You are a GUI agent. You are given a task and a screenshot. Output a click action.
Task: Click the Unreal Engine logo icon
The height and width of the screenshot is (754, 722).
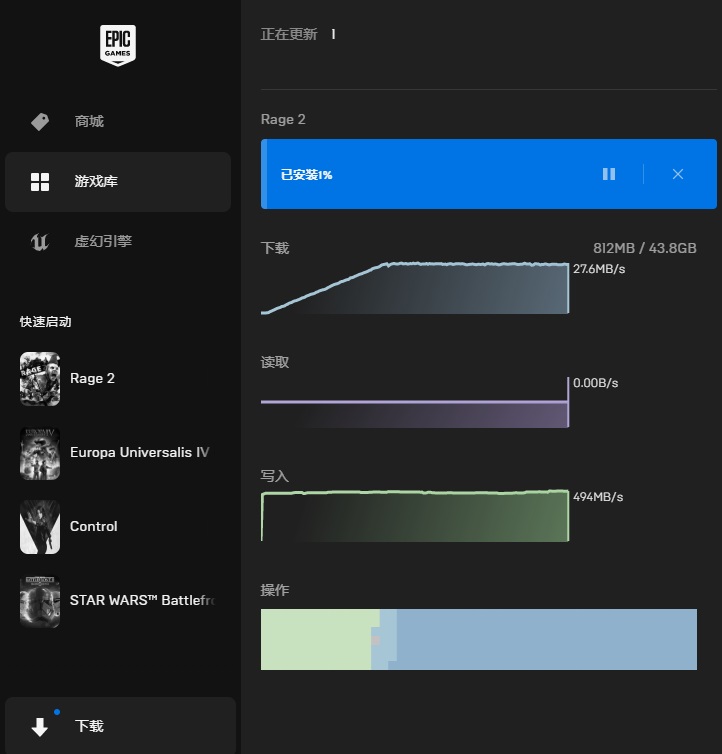[40, 242]
